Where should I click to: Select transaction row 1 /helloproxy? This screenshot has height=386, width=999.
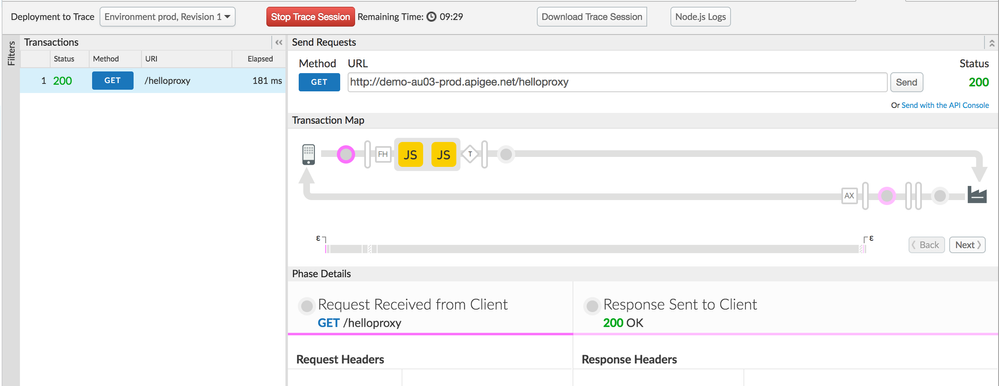point(153,81)
